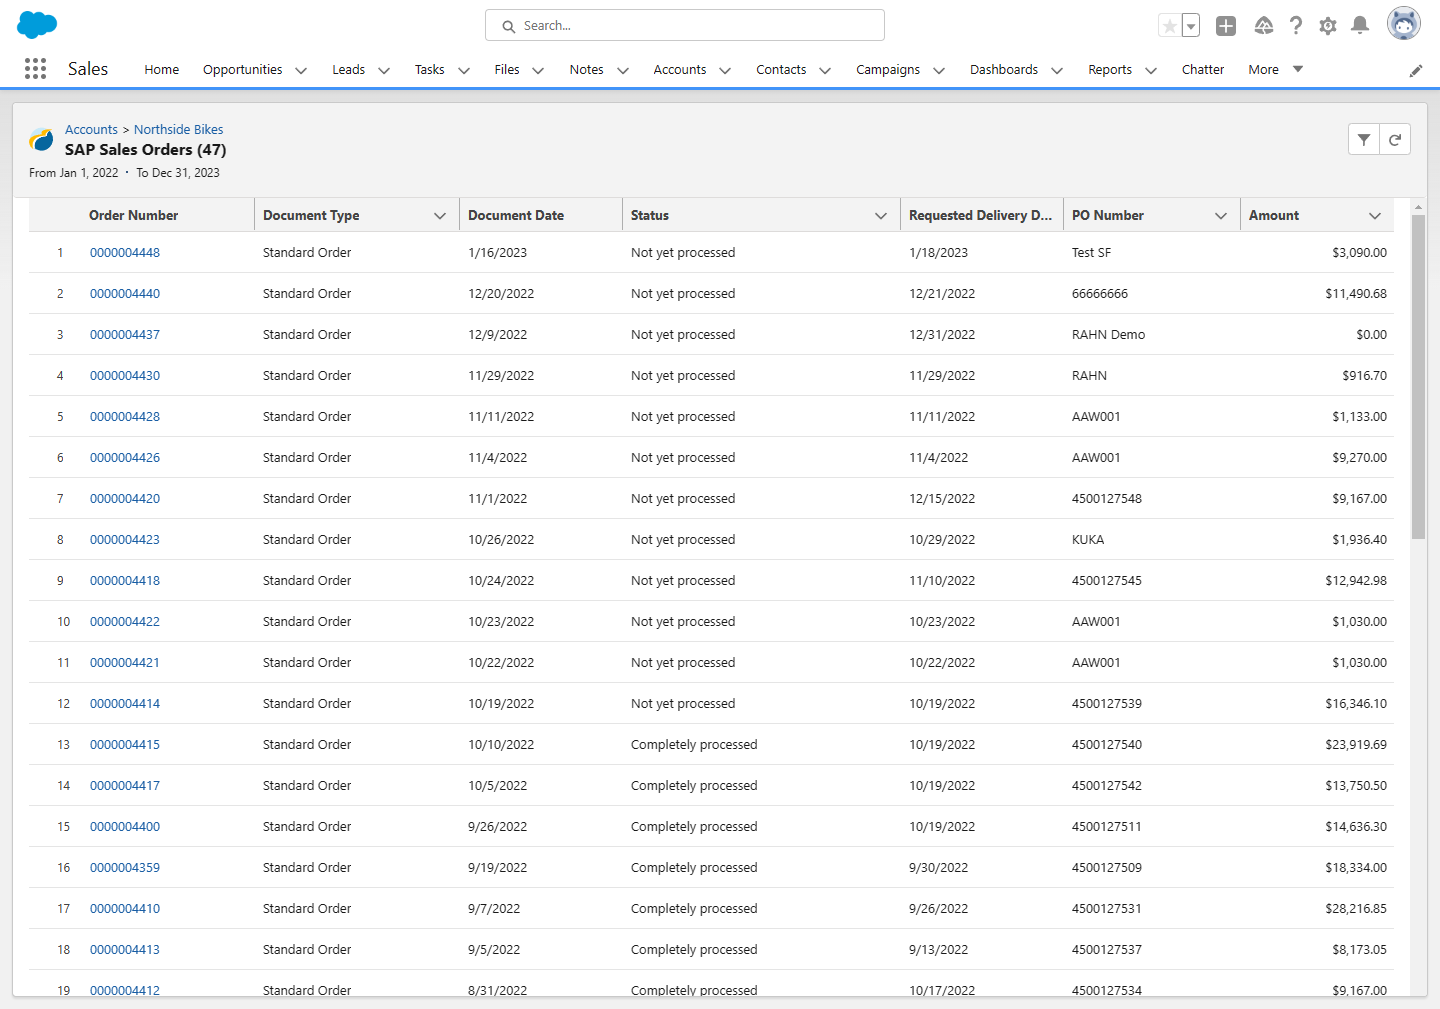Open the Trailhead guidance icon

pos(1264,26)
